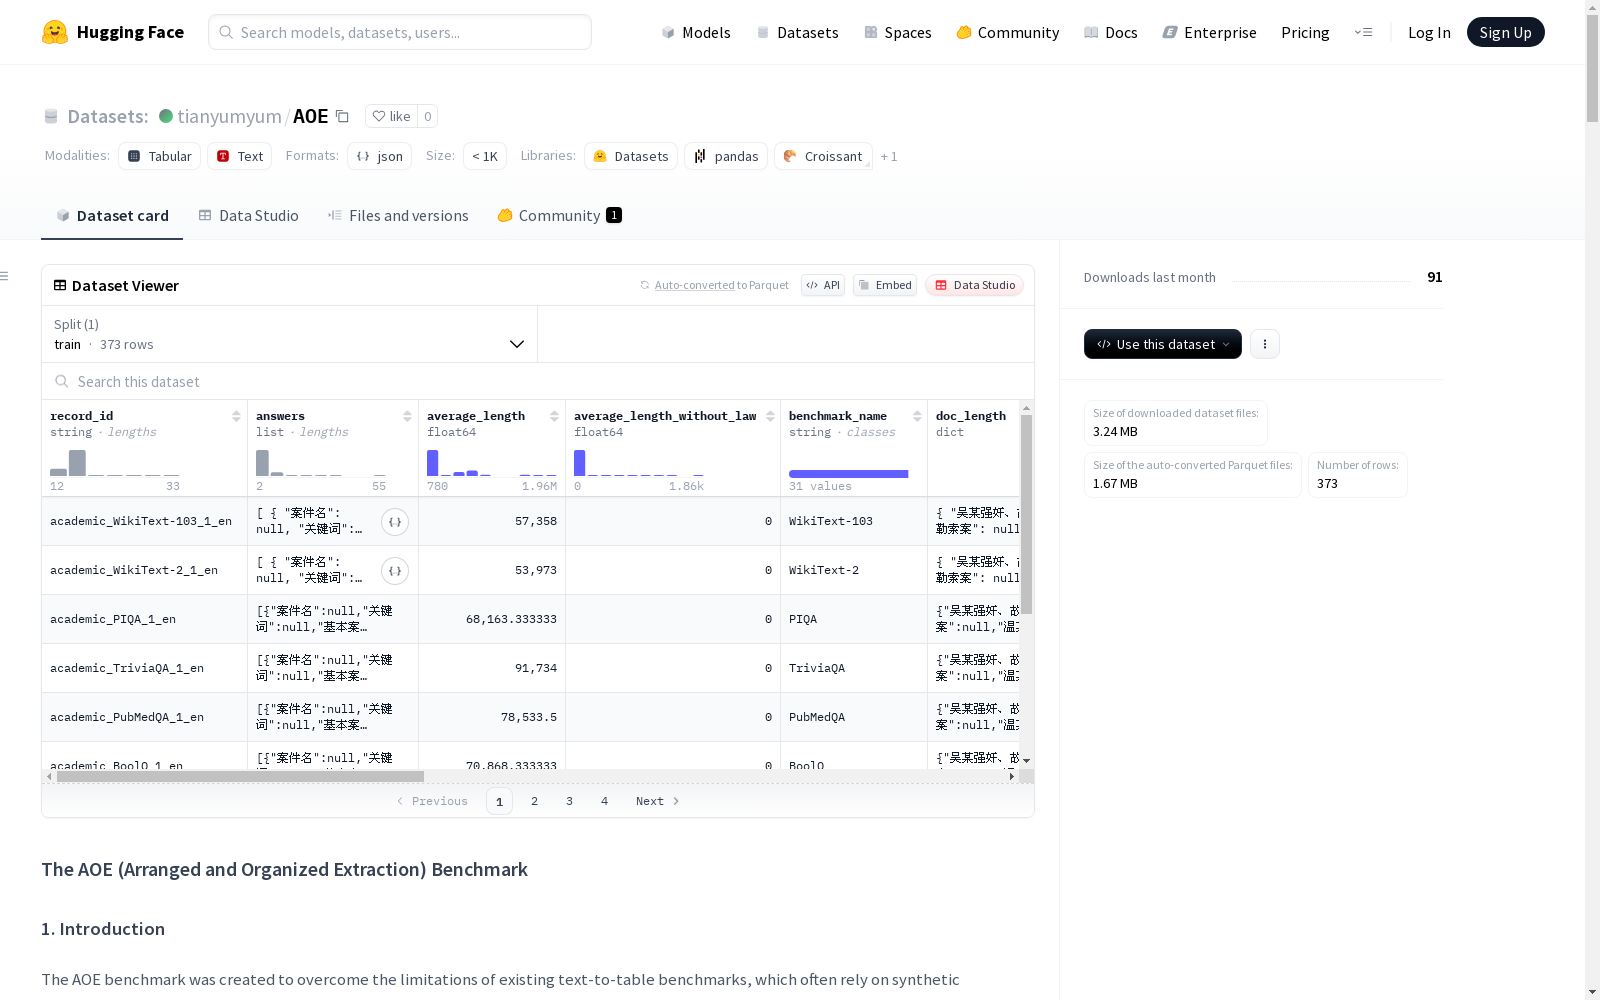Screen dimensions: 1600x1000
Task: Click the academic_TriviaQA_1_en record cell
Action: pyautogui.click(x=144, y=668)
